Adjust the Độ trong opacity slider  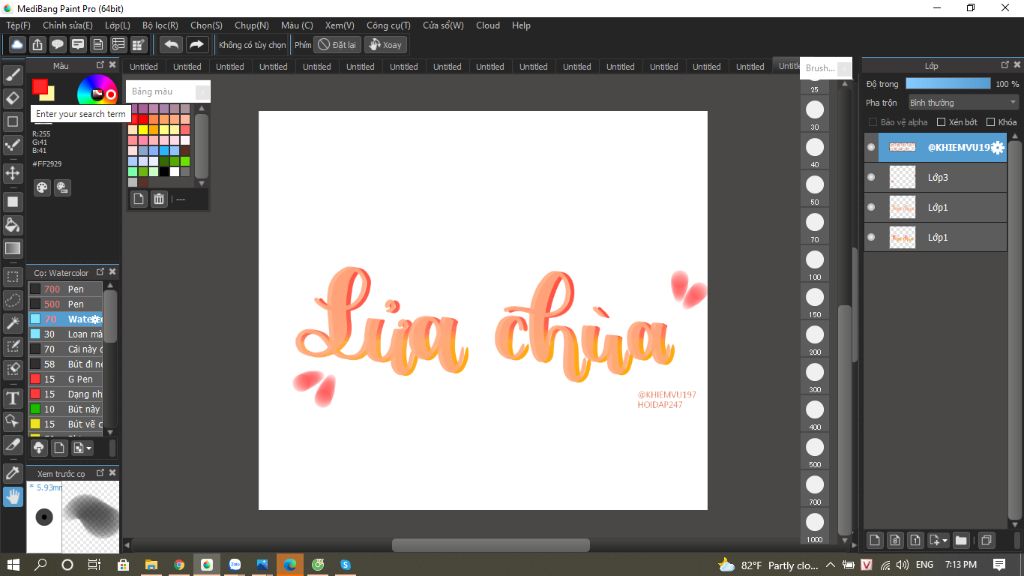(948, 84)
